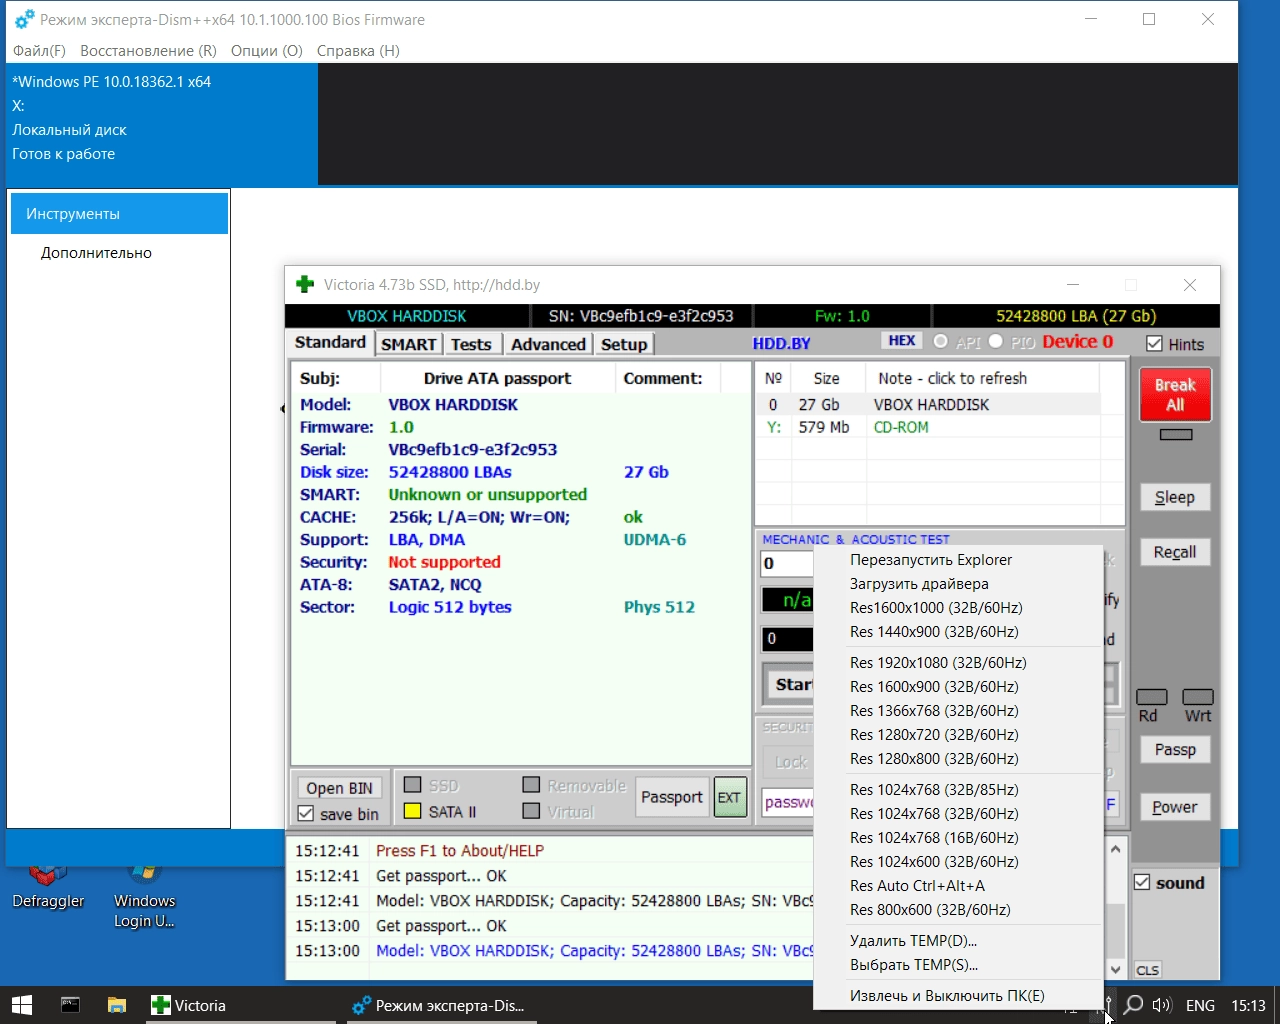Choose Выбрать TEMP(S)... menu entry

[958, 965]
